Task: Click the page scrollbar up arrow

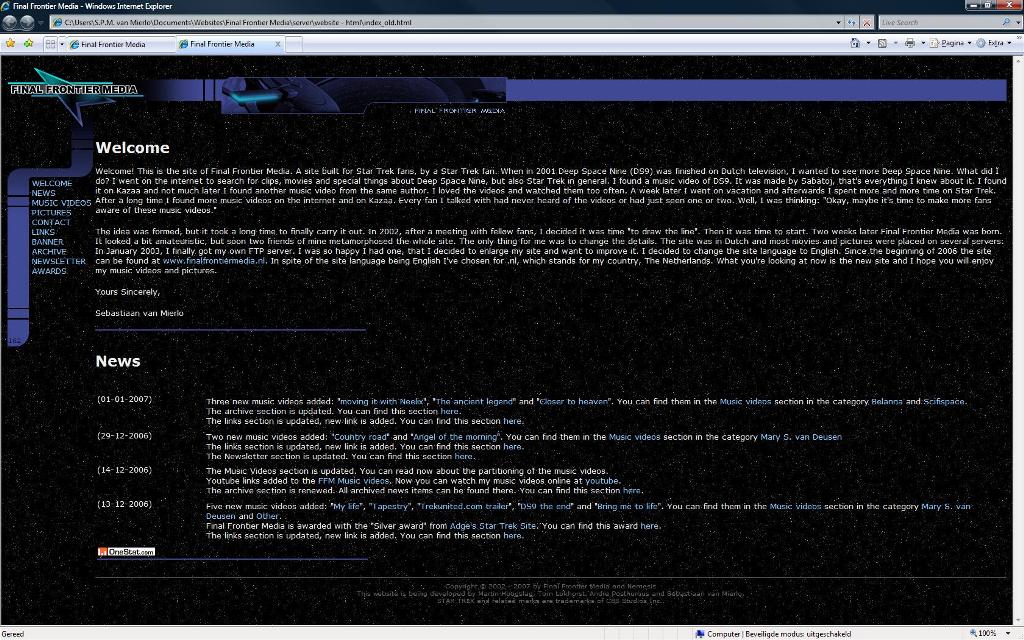Action: click(x=1018, y=61)
